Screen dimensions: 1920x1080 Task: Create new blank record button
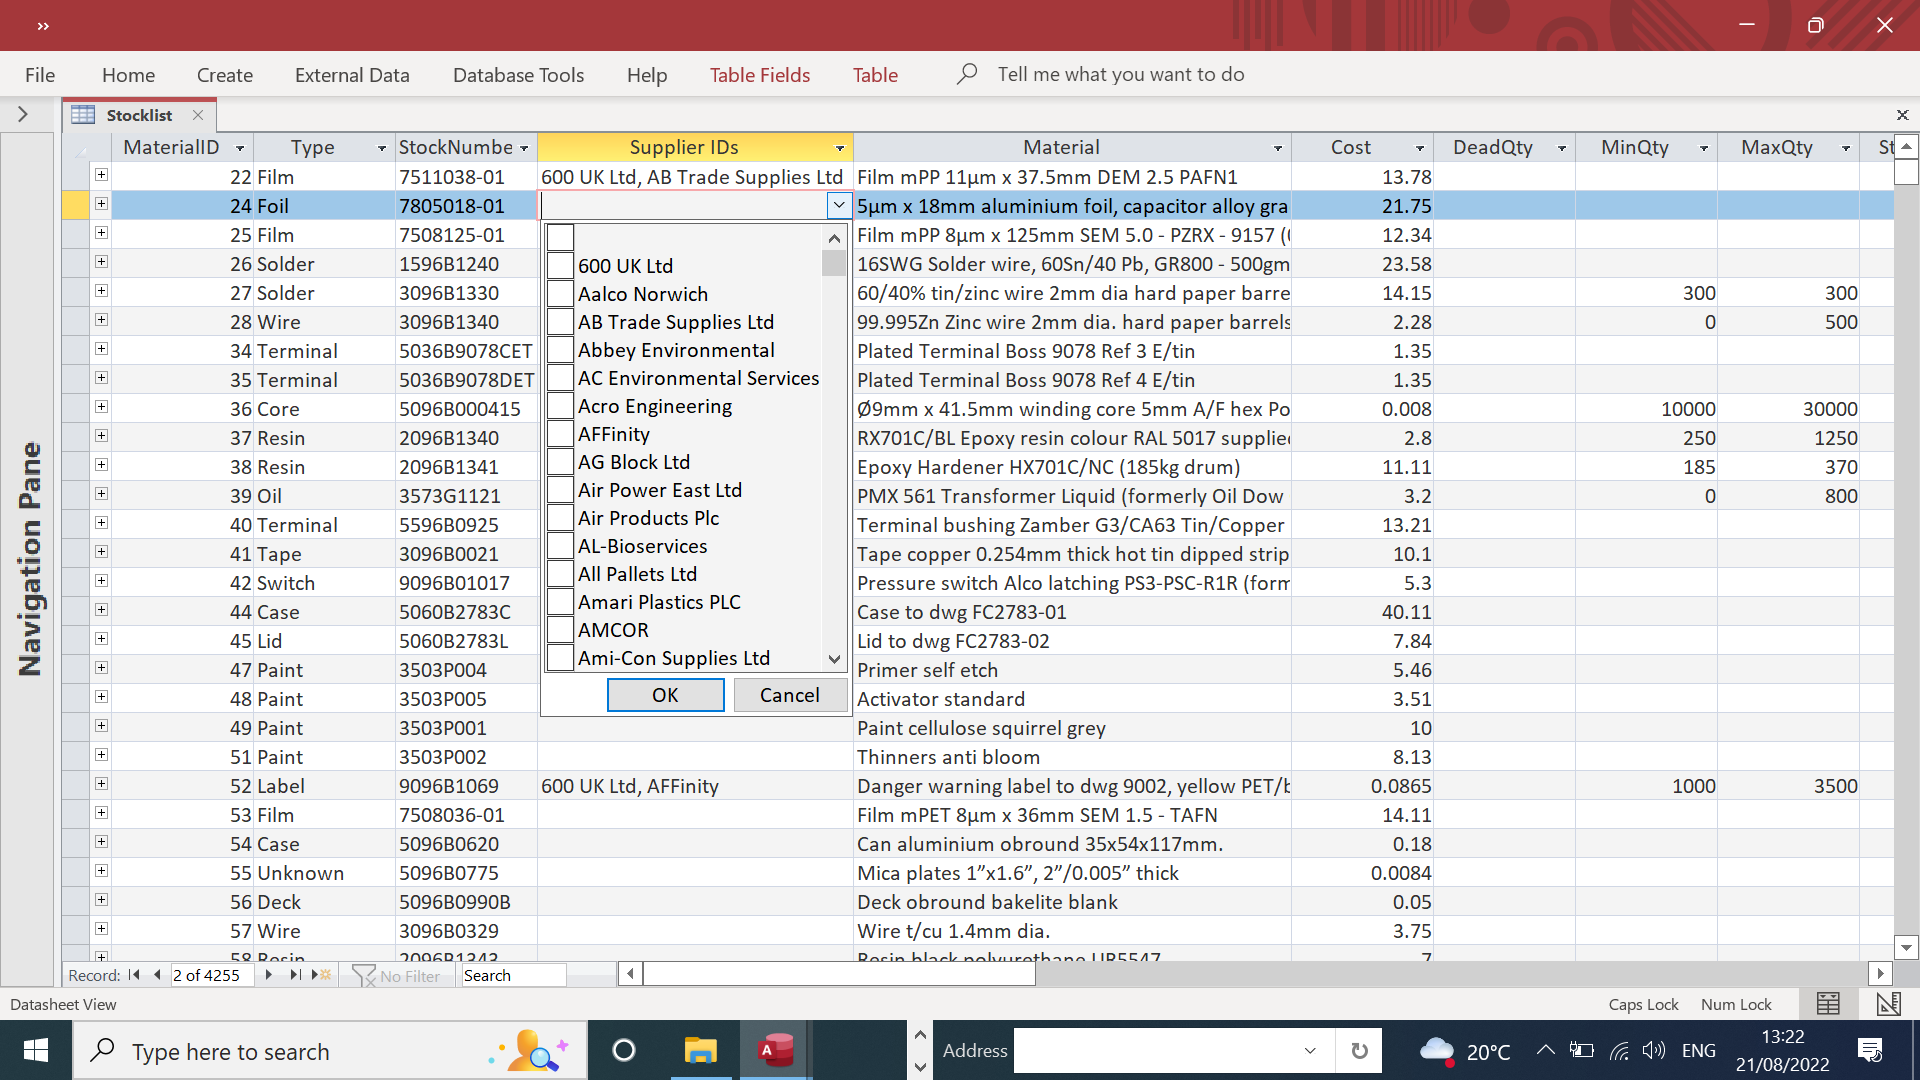(x=321, y=975)
